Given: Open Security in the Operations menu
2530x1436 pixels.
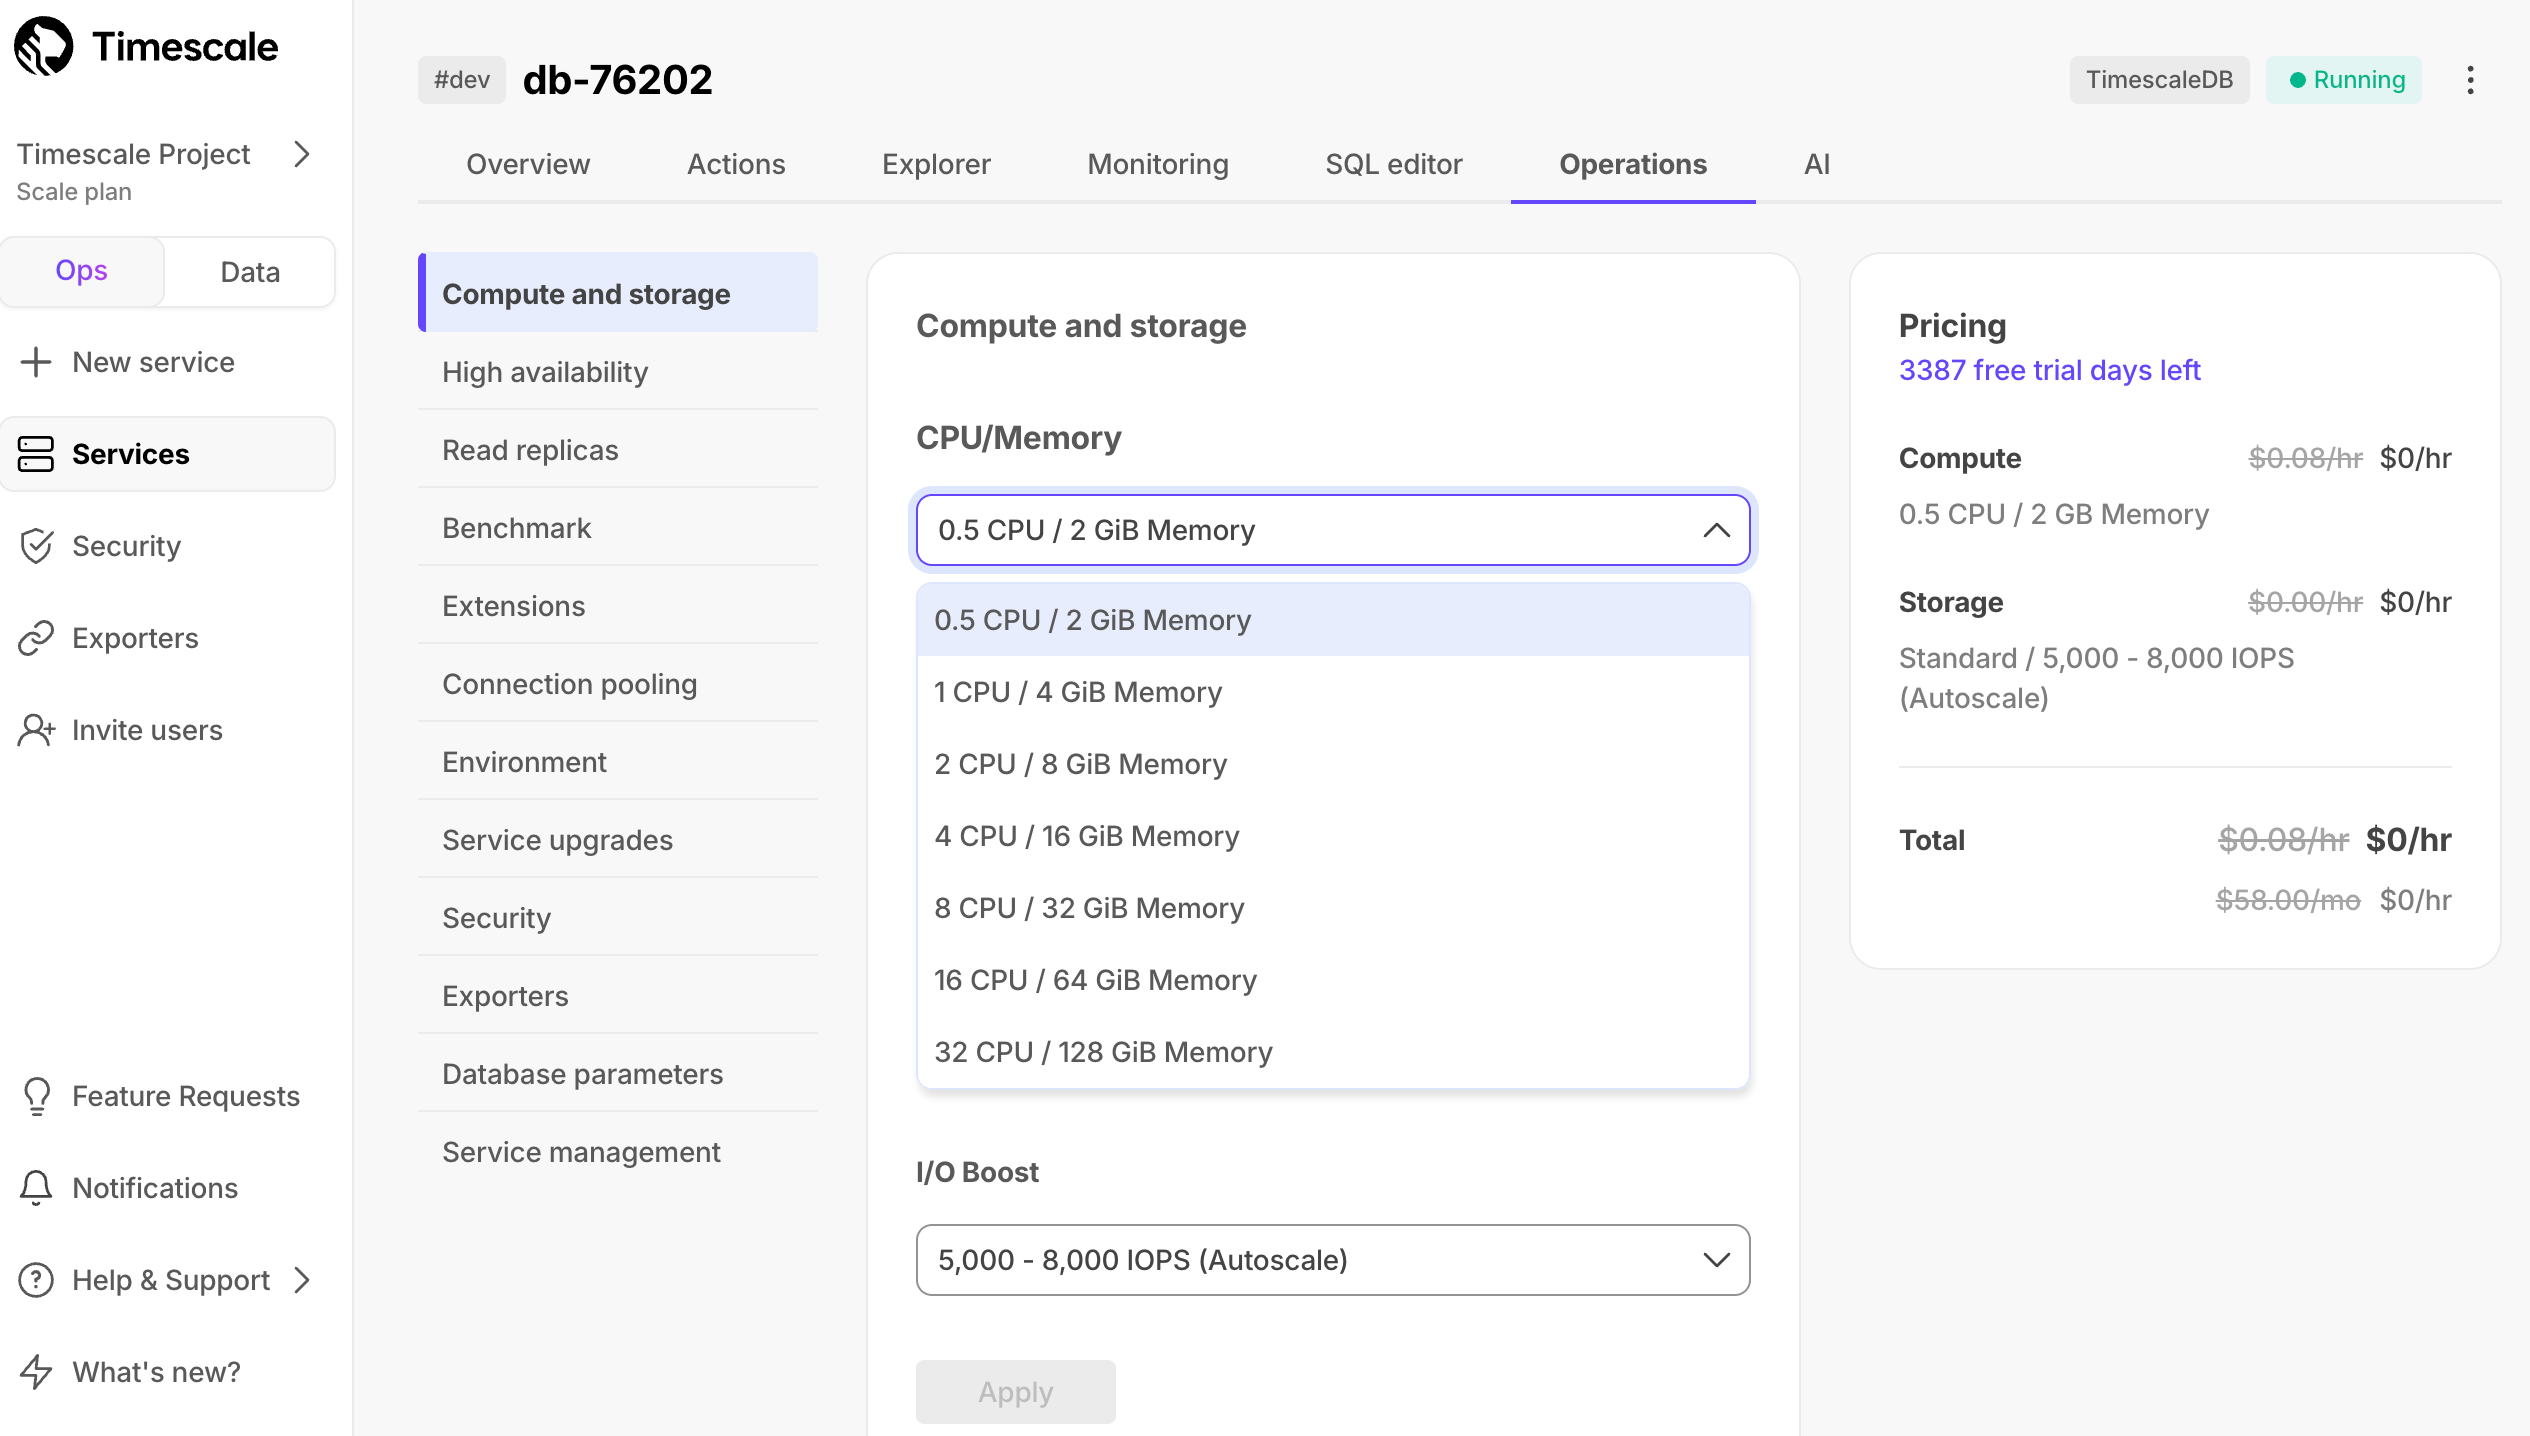Looking at the screenshot, I should [x=618, y=918].
